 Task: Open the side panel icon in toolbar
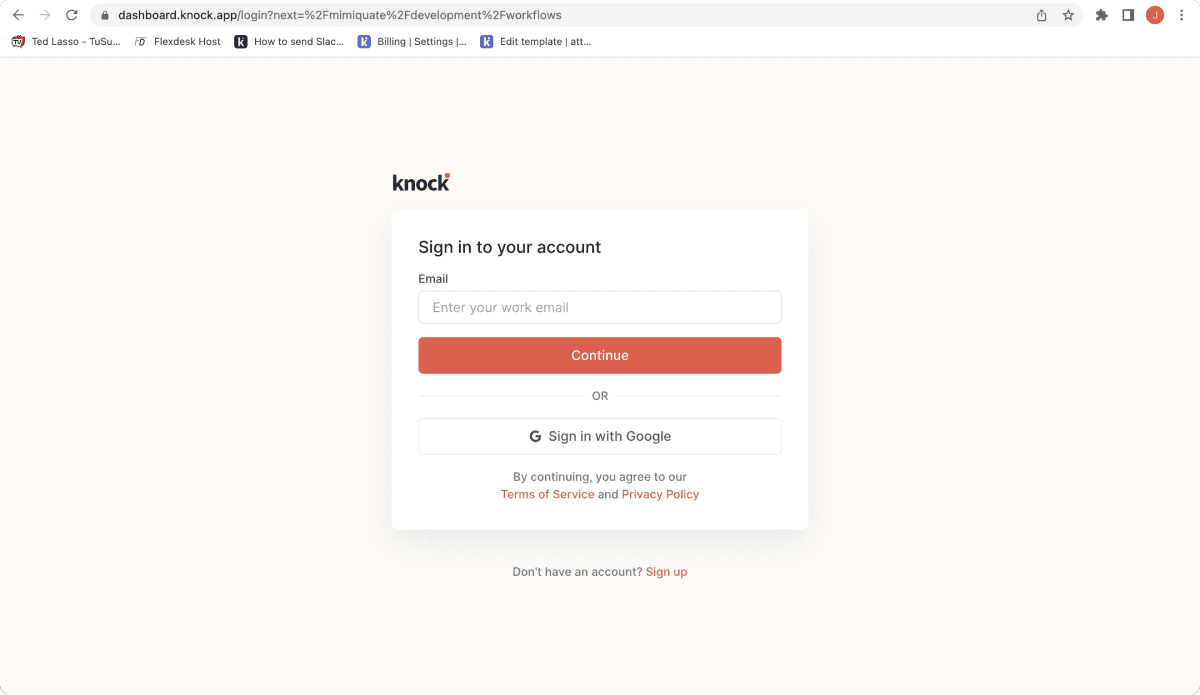[1128, 15]
